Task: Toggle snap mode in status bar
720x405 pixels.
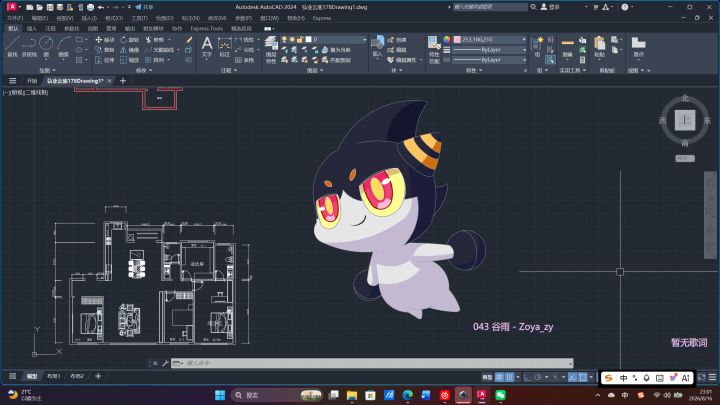Action: [x=509, y=377]
